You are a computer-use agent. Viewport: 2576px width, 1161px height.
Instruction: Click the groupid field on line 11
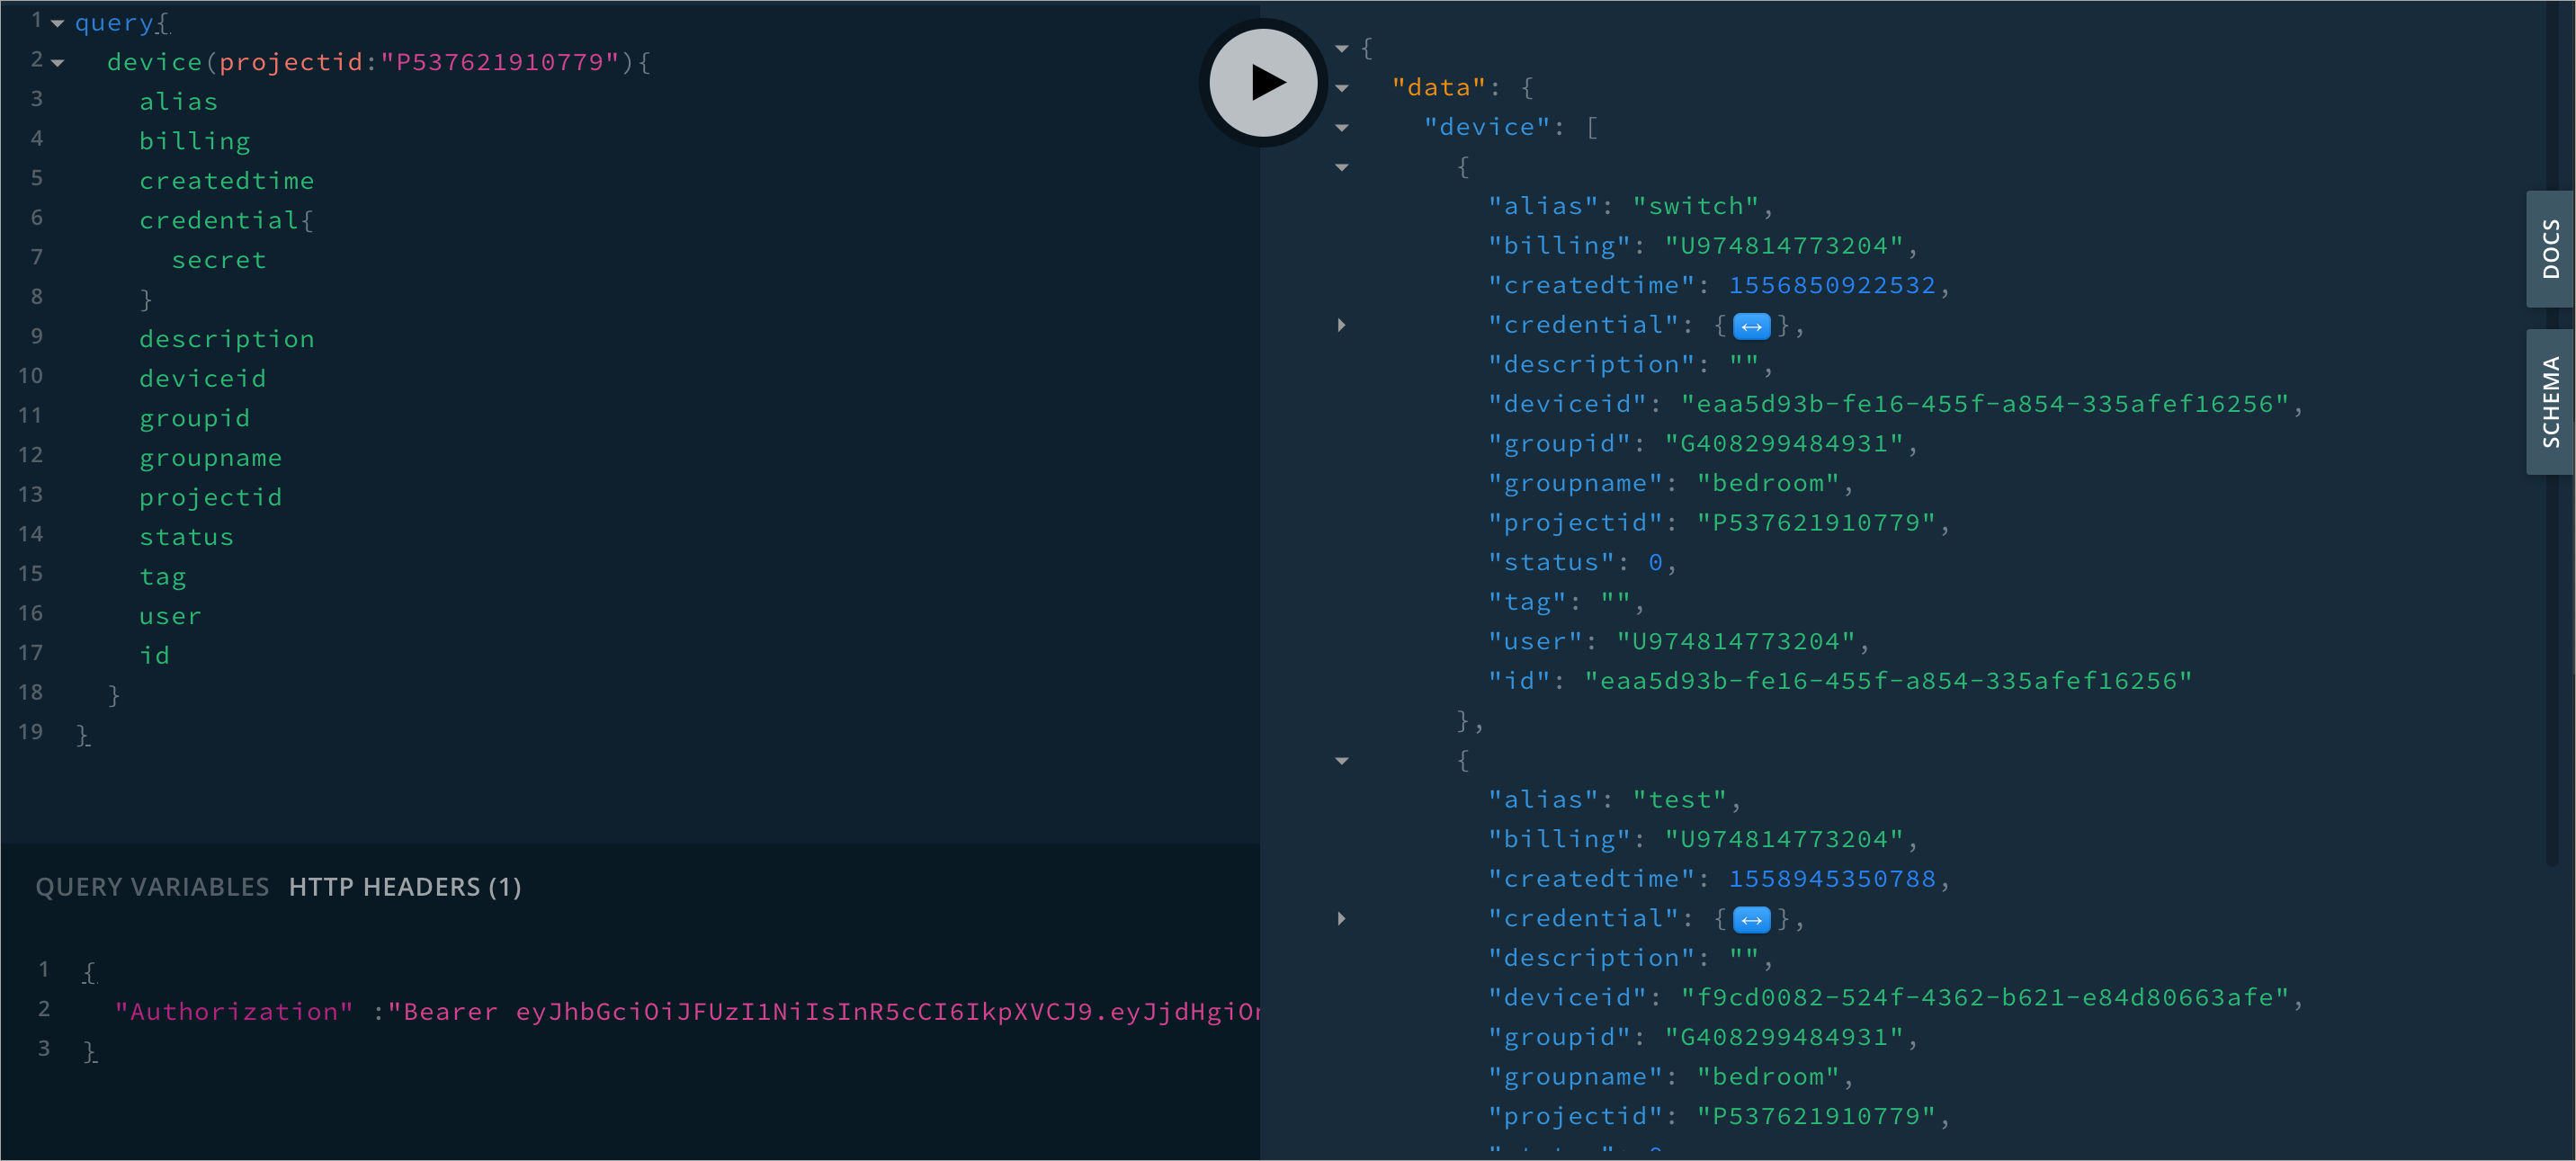coord(195,418)
